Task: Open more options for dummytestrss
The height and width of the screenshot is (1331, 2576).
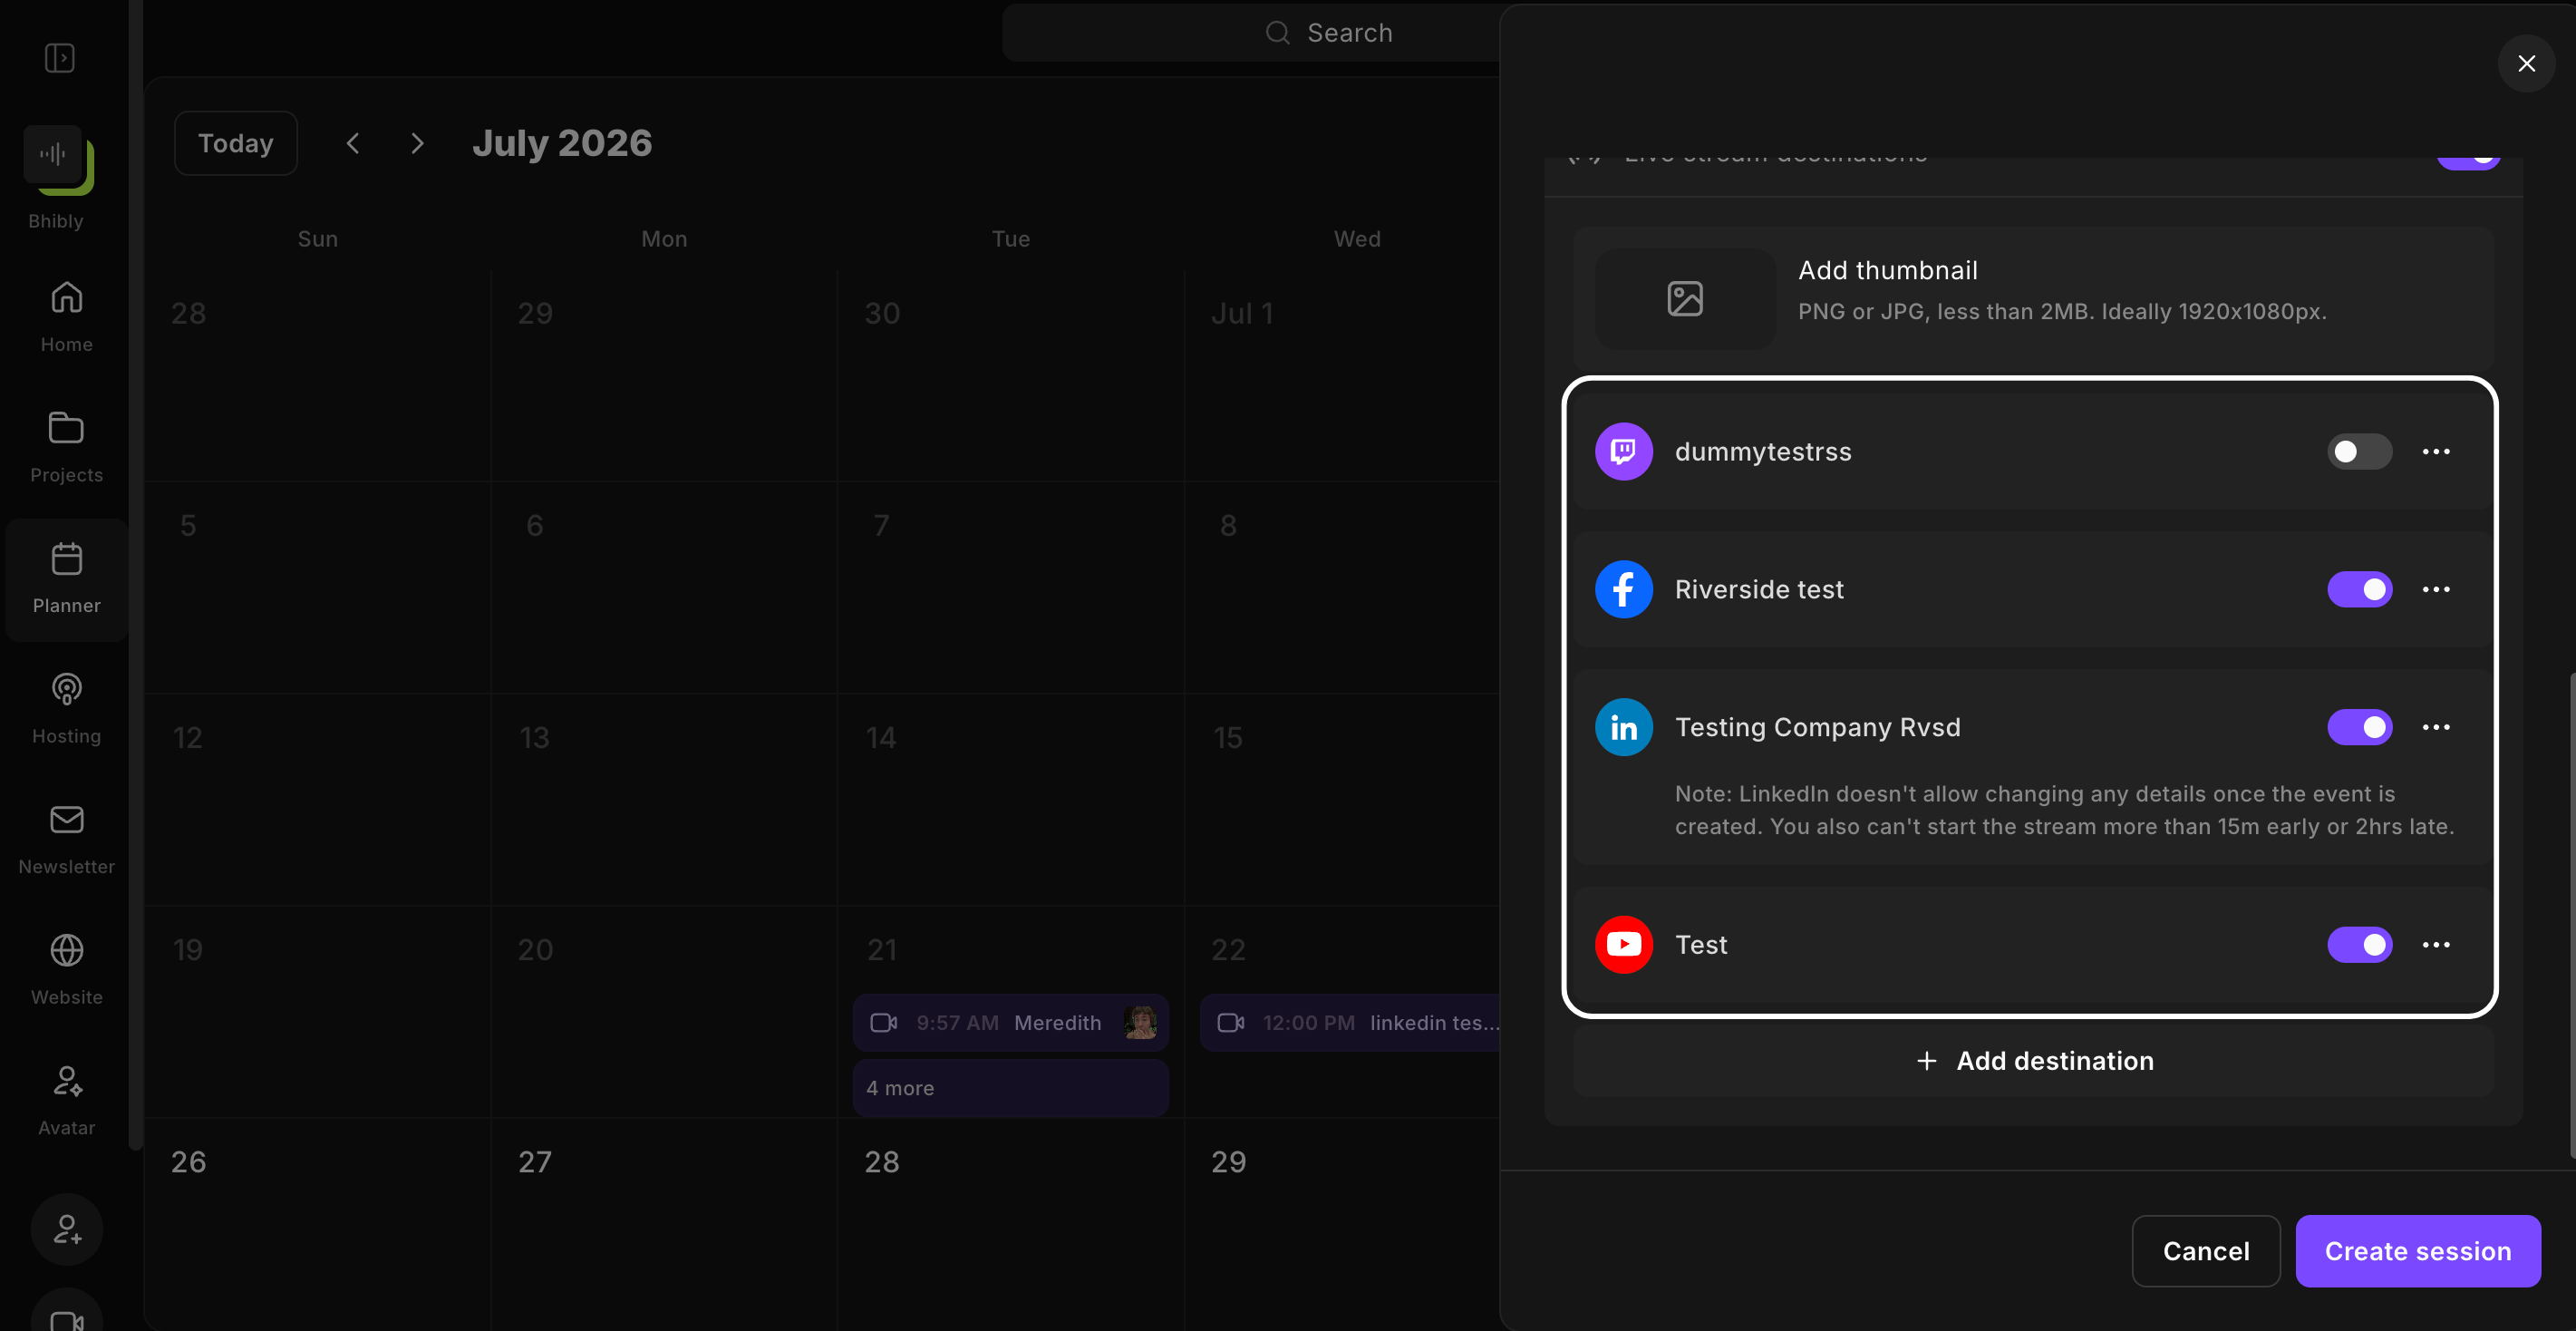Action: [x=2436, y=451]
